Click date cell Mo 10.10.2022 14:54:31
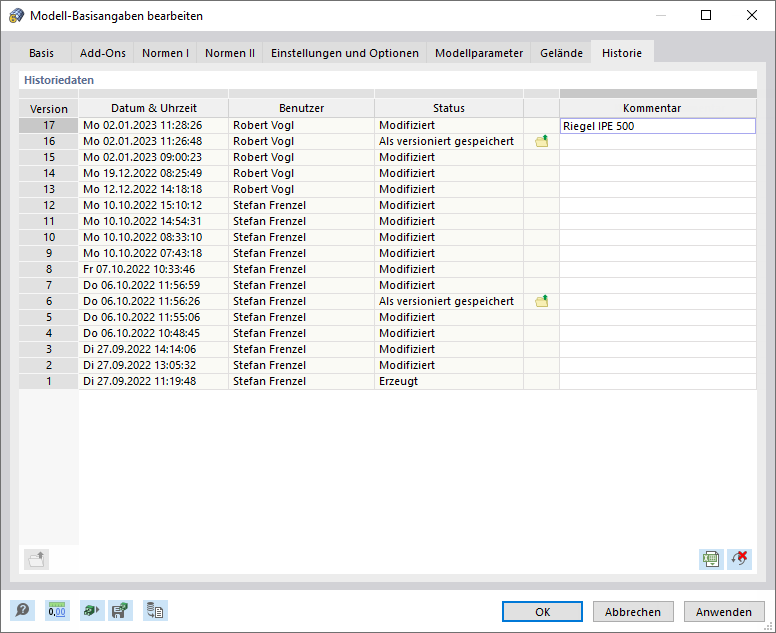Image resolution: width=776 pixels, height=633 pixels. click(x=153, y=221)
